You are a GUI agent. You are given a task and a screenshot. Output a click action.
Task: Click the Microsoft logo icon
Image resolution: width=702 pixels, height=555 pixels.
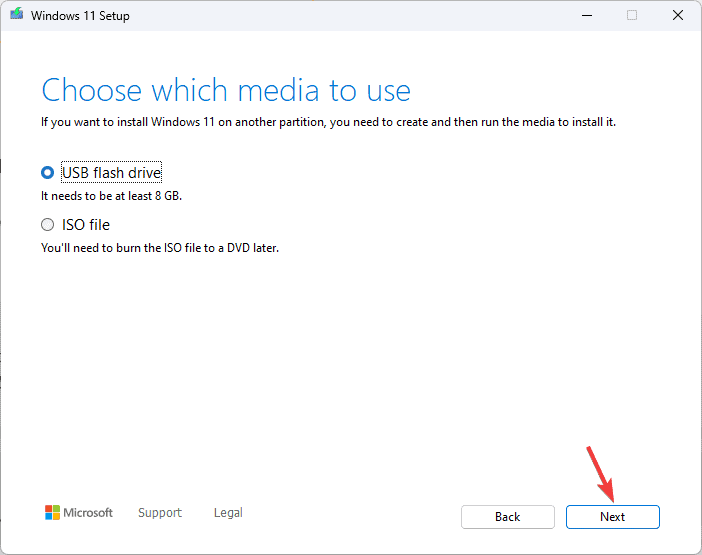(x=52, y=512)
